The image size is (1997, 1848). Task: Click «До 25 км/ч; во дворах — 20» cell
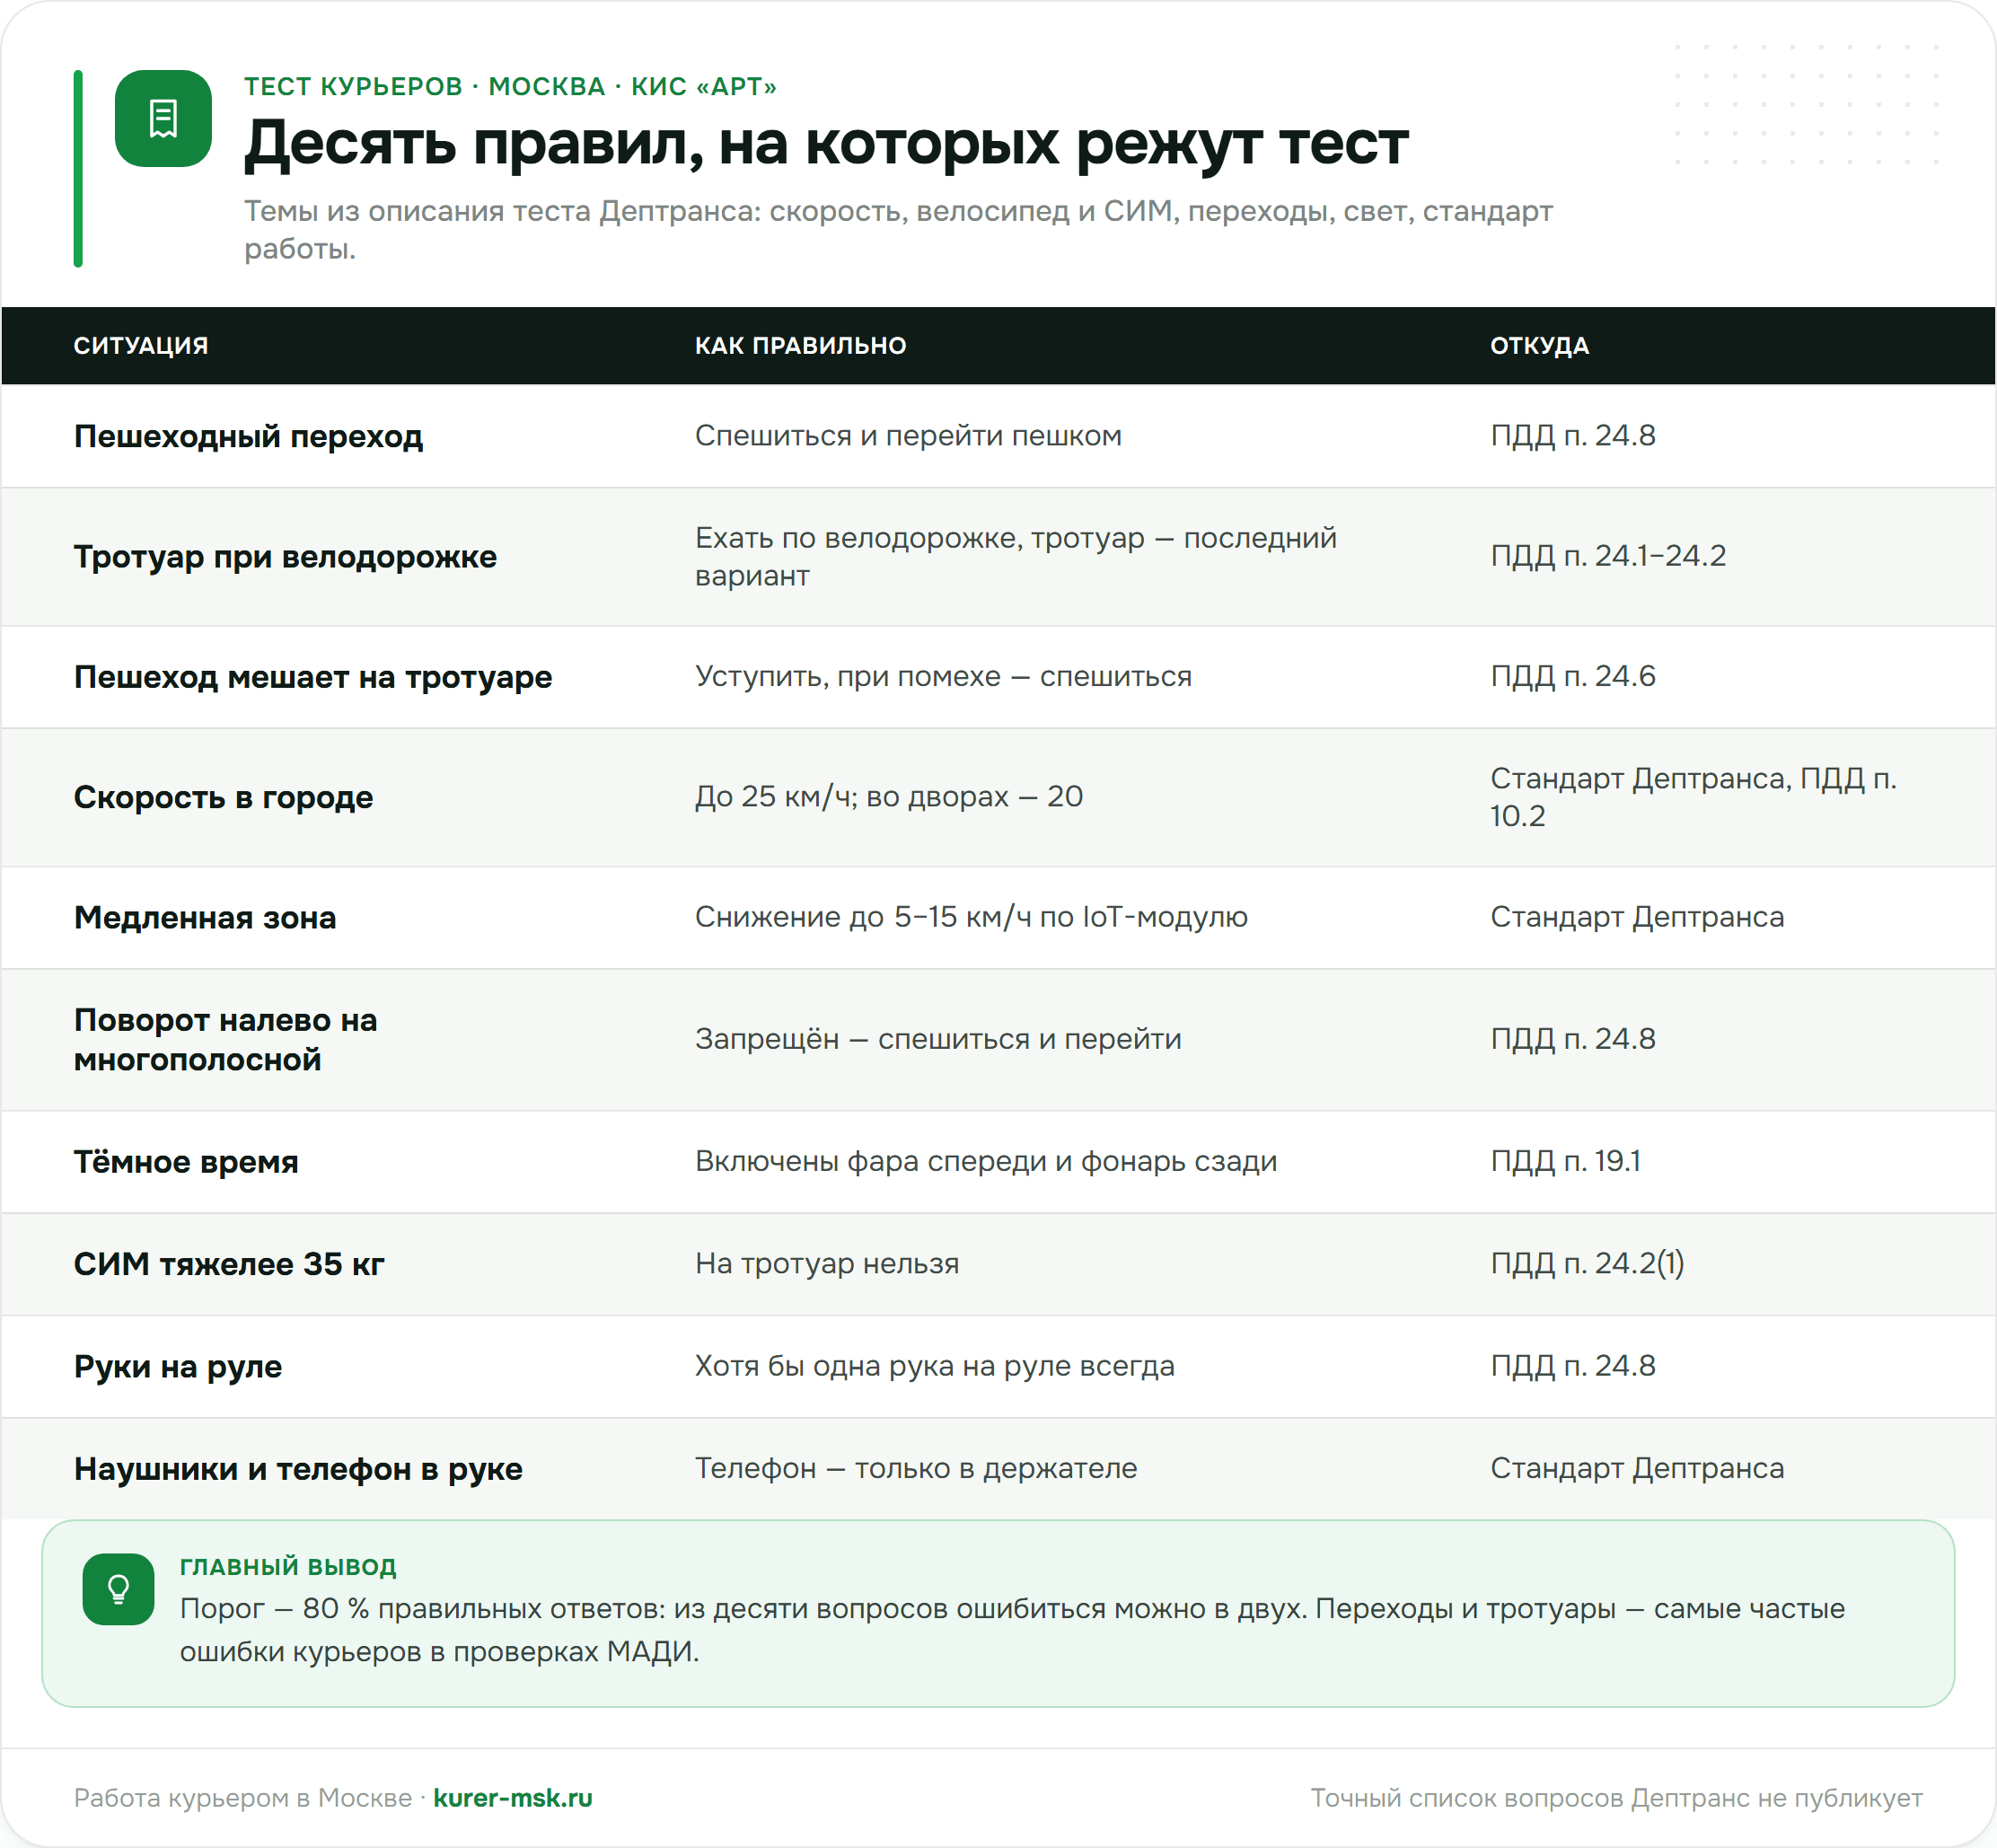[x=889, y=797]
